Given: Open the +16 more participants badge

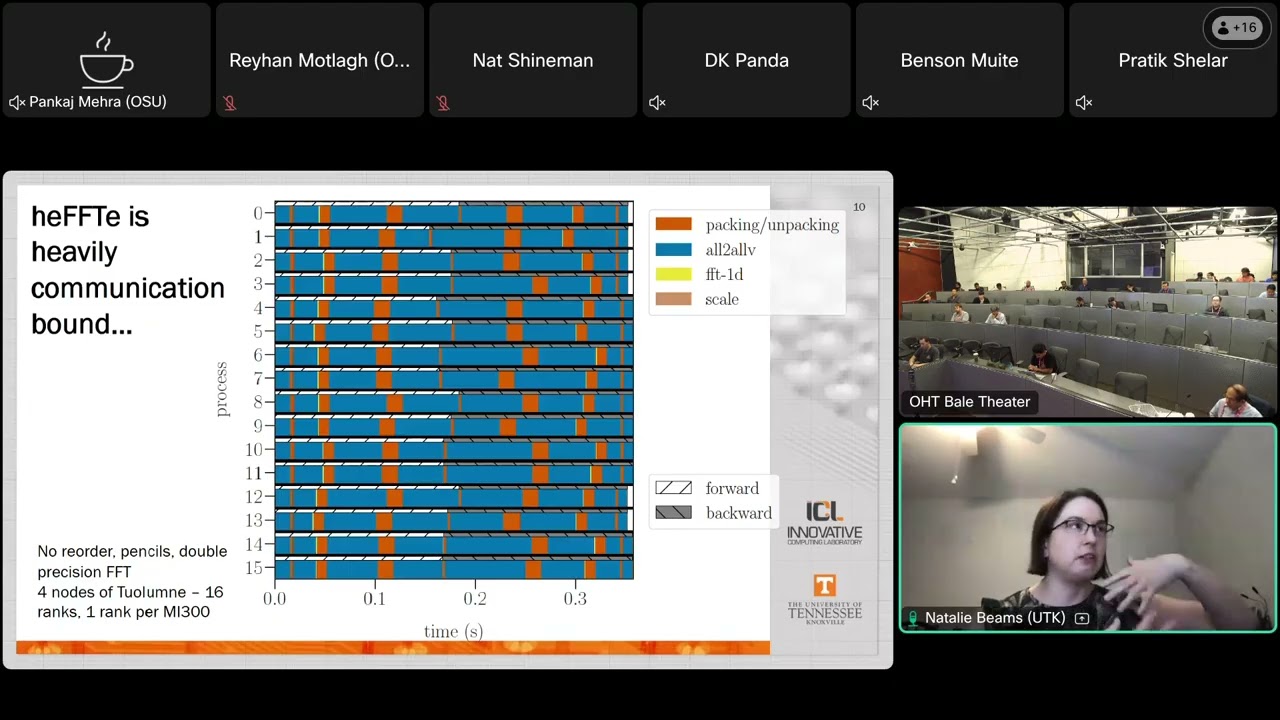Looking at the screenshot, I should pos(1235,28).
